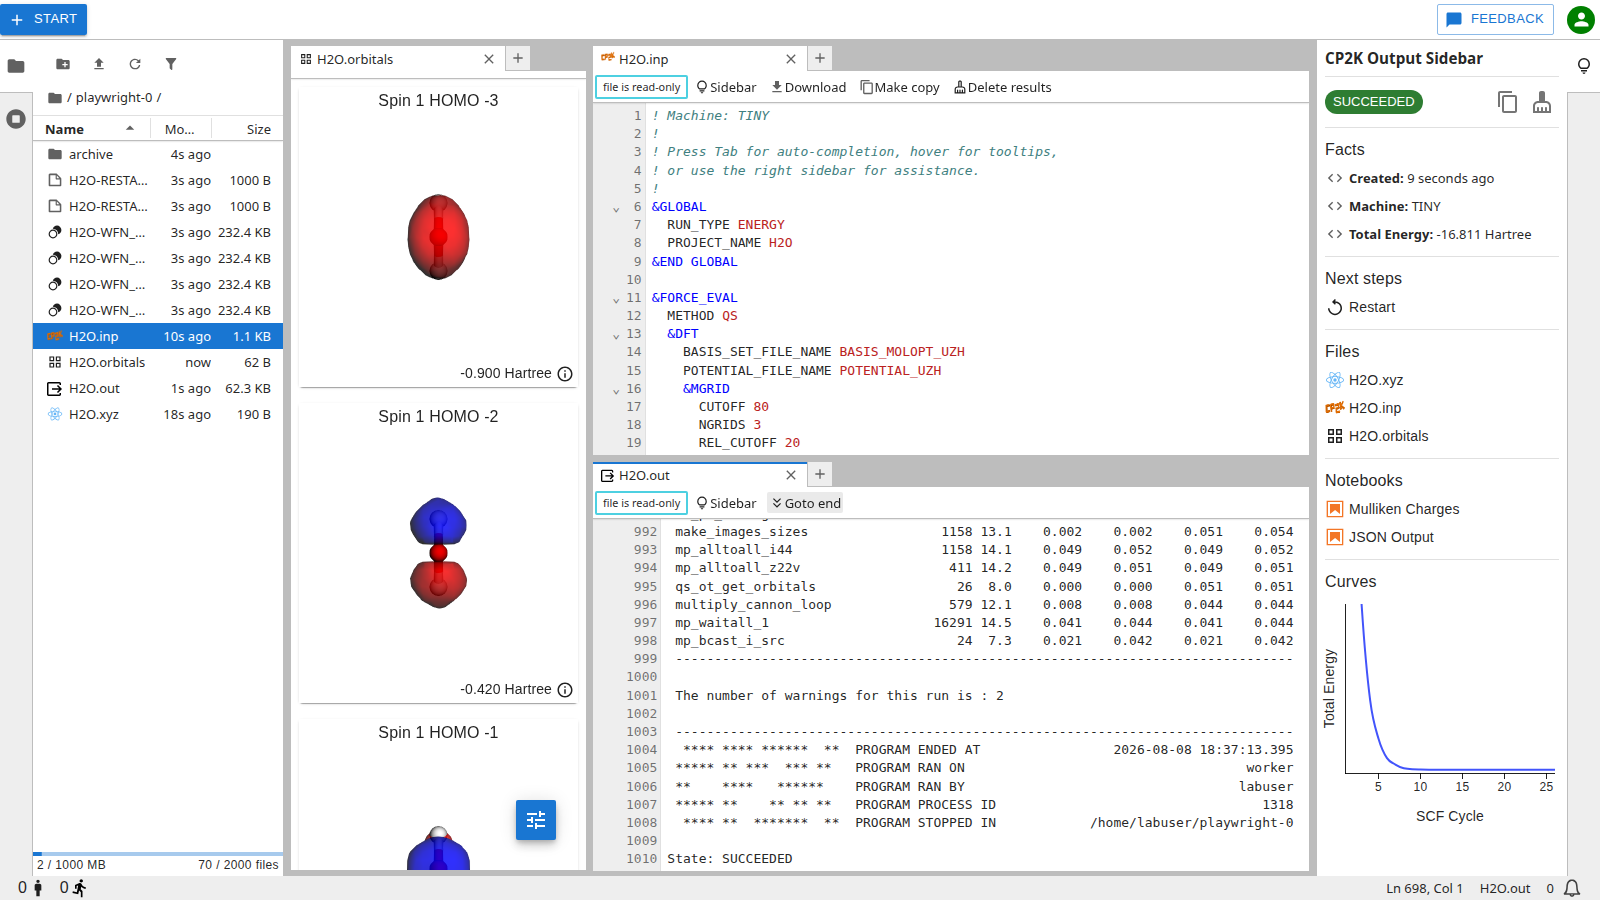Open the user account avatar menu
This screenshot has width=1600, height=900.
coord(1581,19)
